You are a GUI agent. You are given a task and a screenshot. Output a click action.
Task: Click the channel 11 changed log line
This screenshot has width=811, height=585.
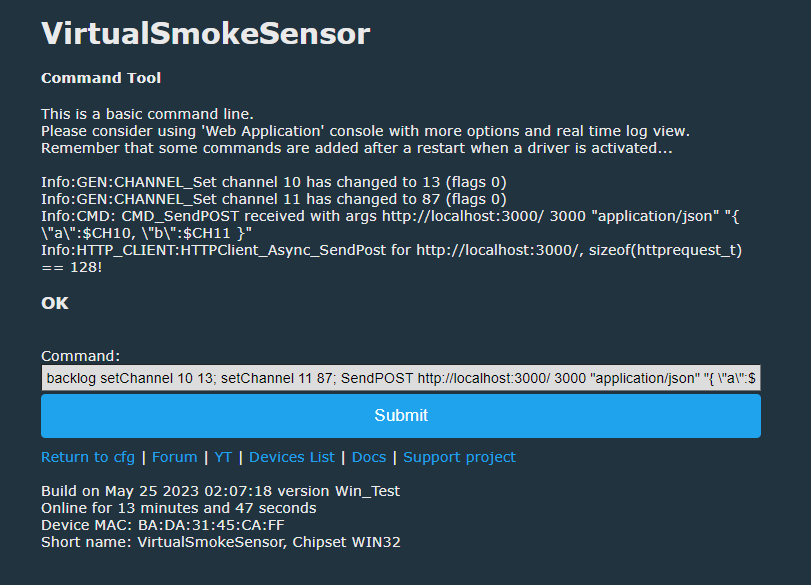click(x=273, y=199)
